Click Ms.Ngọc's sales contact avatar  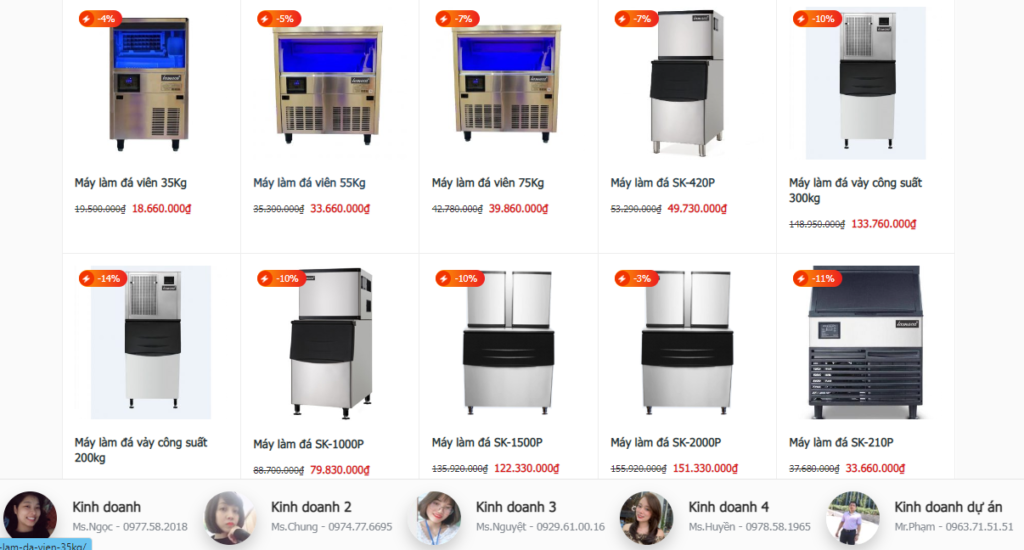coord(29,516)
